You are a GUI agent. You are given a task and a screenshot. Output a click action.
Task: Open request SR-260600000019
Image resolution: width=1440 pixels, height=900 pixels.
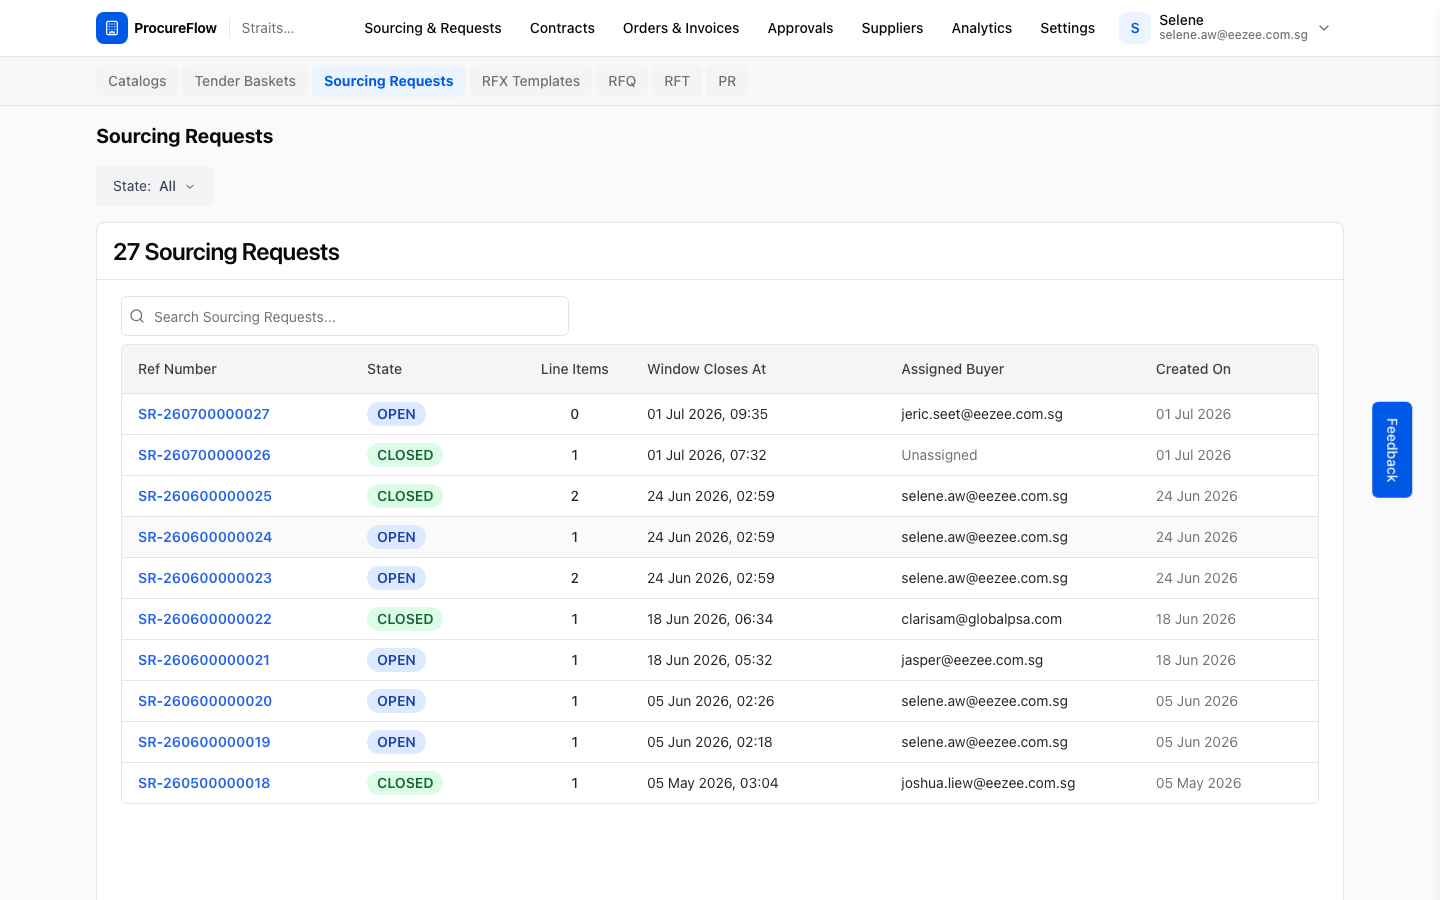tap(204, 742)
